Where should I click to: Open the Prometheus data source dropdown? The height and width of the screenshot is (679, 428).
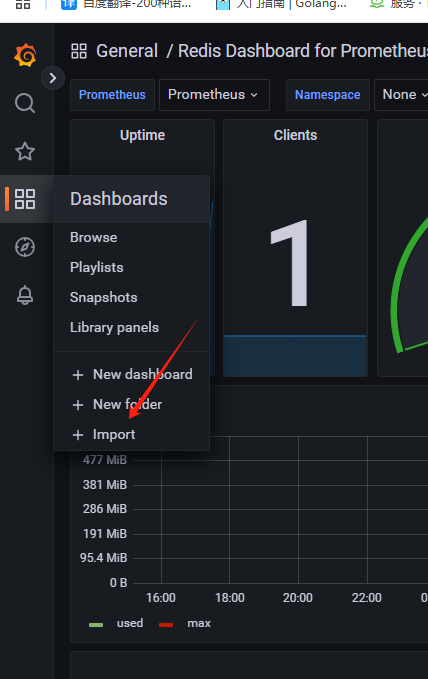point(214,95)
